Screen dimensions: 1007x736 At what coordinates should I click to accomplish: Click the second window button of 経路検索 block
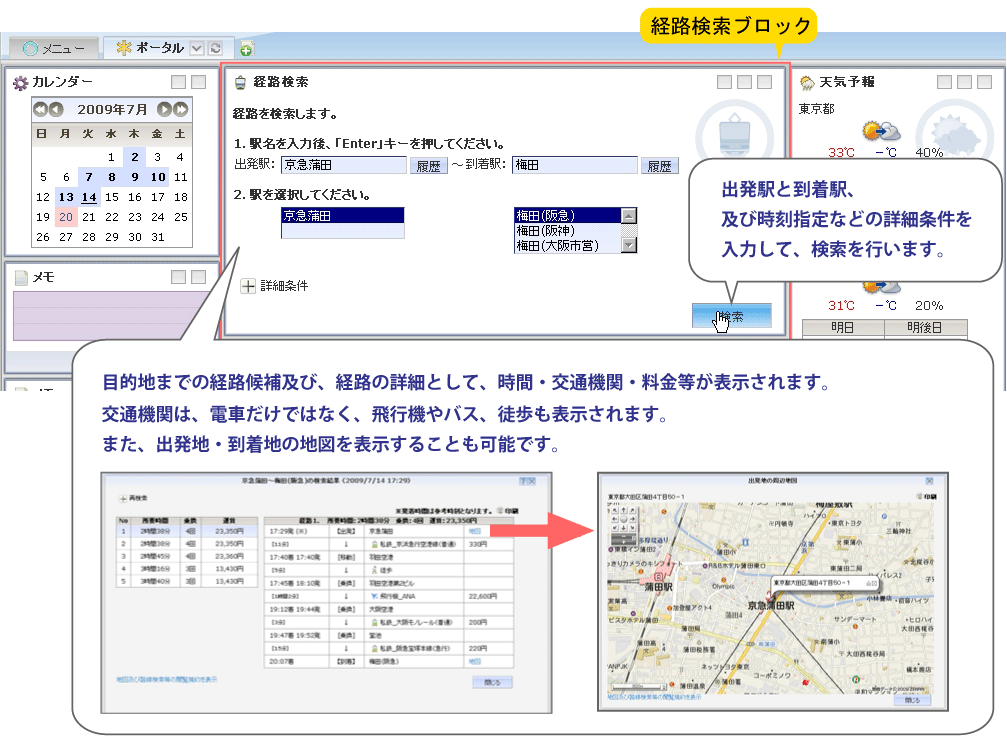tap(744, 82)
